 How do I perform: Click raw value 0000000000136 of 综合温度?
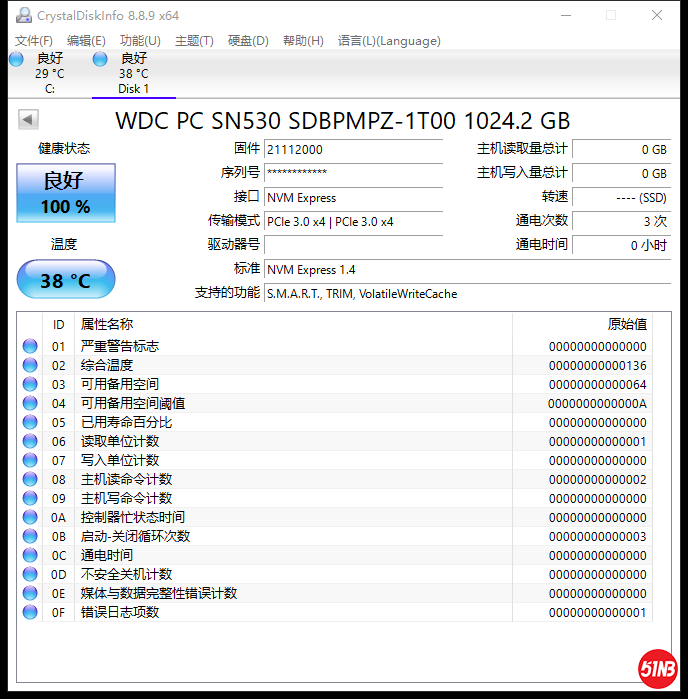(597, 366)
